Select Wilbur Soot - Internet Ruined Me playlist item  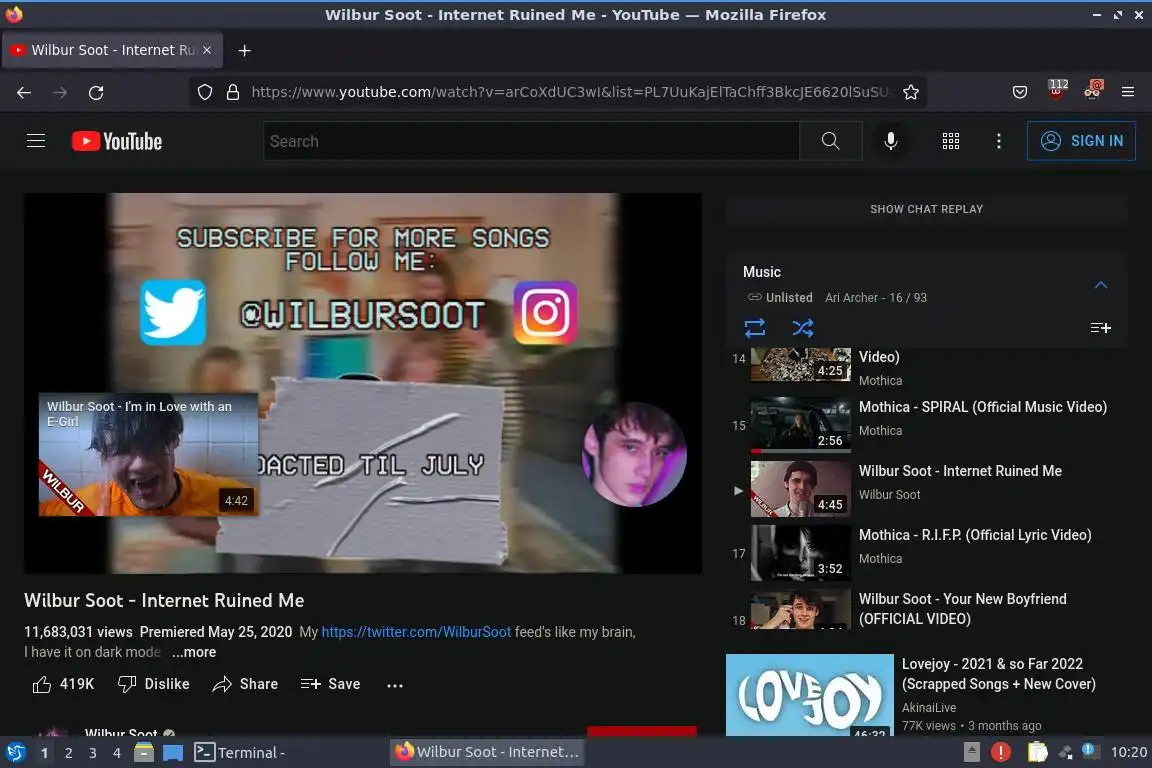click(x=927, y=489)
